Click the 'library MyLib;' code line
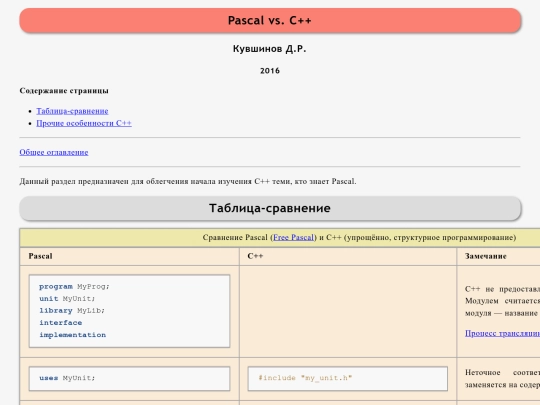The height and width of the screenshot is (405, 540). tap(72, 311)
